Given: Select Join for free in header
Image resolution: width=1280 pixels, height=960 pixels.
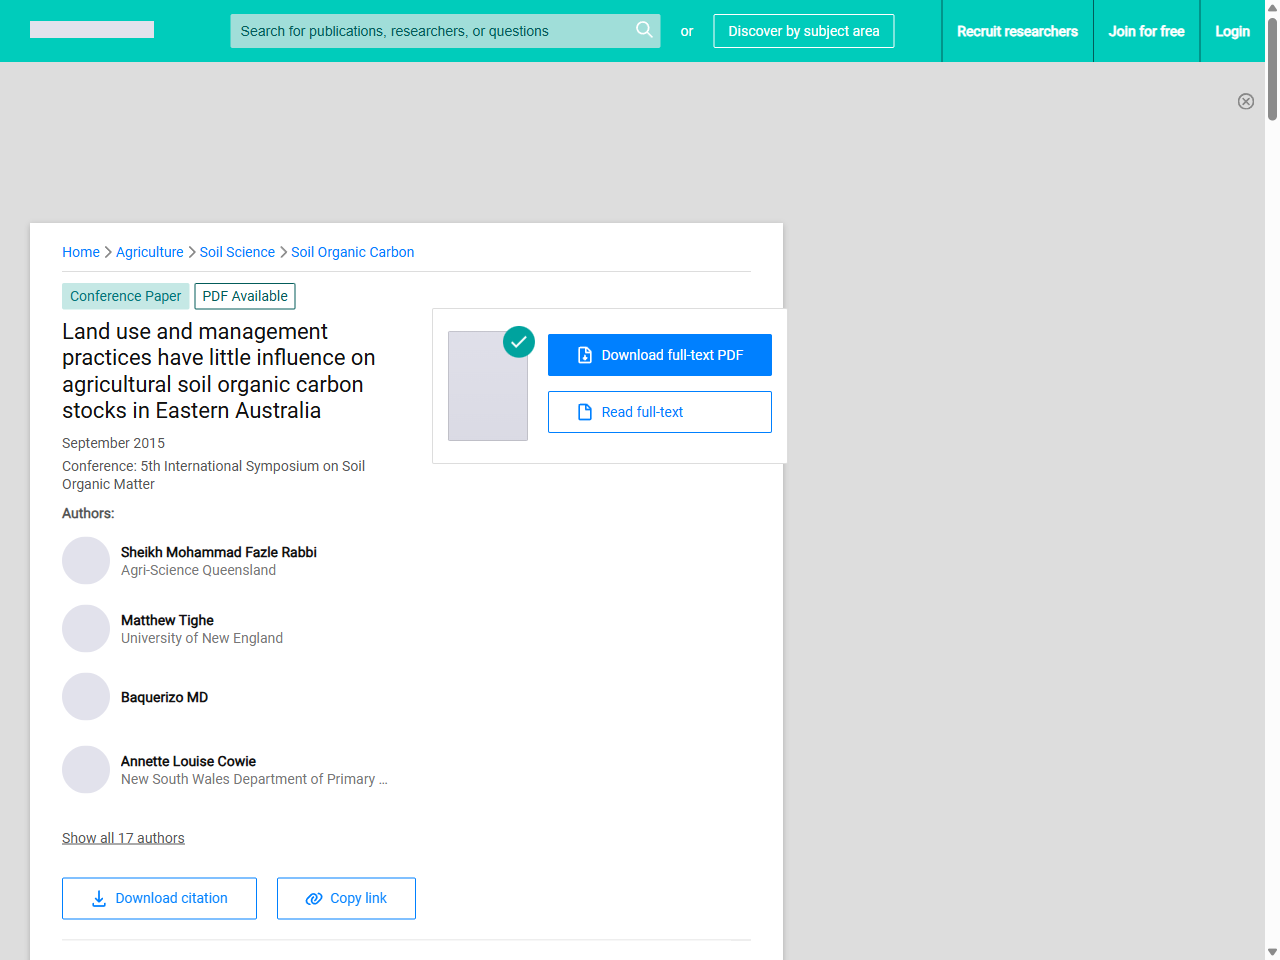Looking at the screenshot, I should pos(1146,31).
